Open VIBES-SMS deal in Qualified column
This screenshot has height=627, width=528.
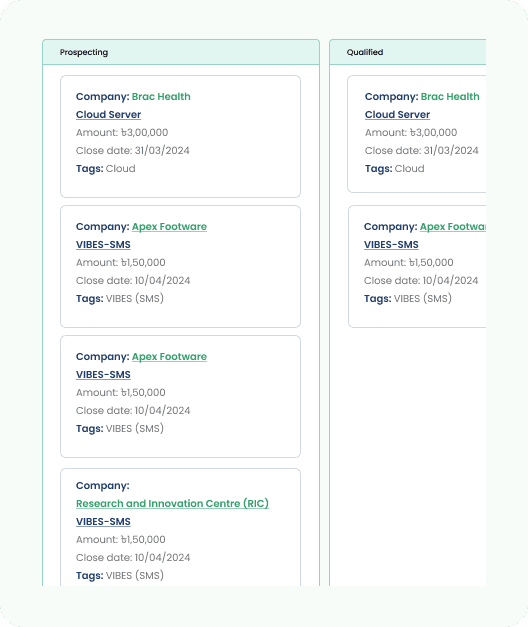(x=391, y=244)
